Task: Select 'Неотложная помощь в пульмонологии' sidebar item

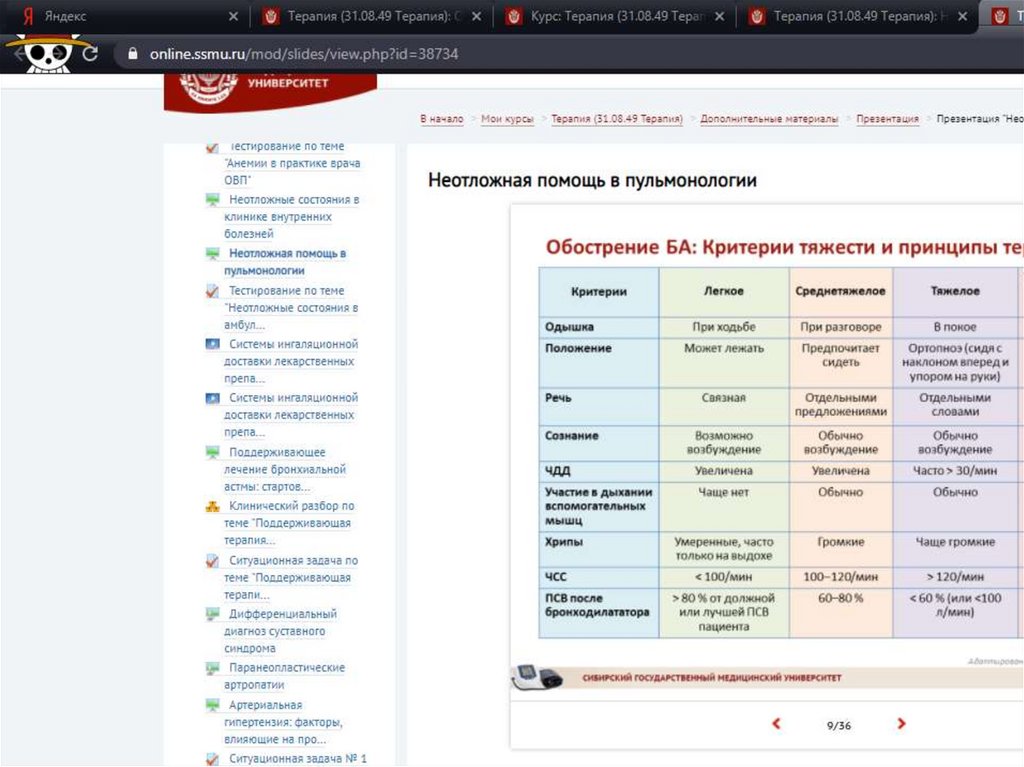Action: [285, 261]
